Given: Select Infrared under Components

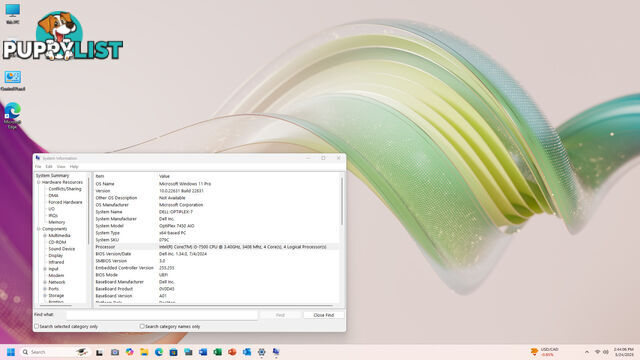Looking at the screenshot, I should [56, 262].
